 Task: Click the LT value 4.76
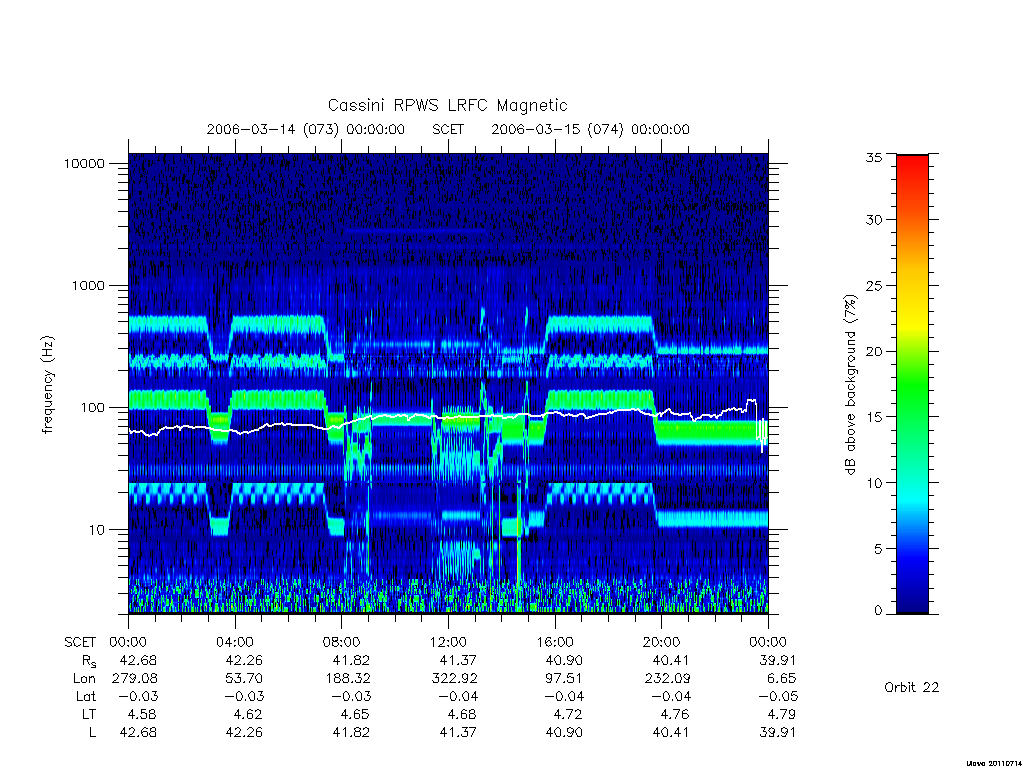tap(676, 714)
